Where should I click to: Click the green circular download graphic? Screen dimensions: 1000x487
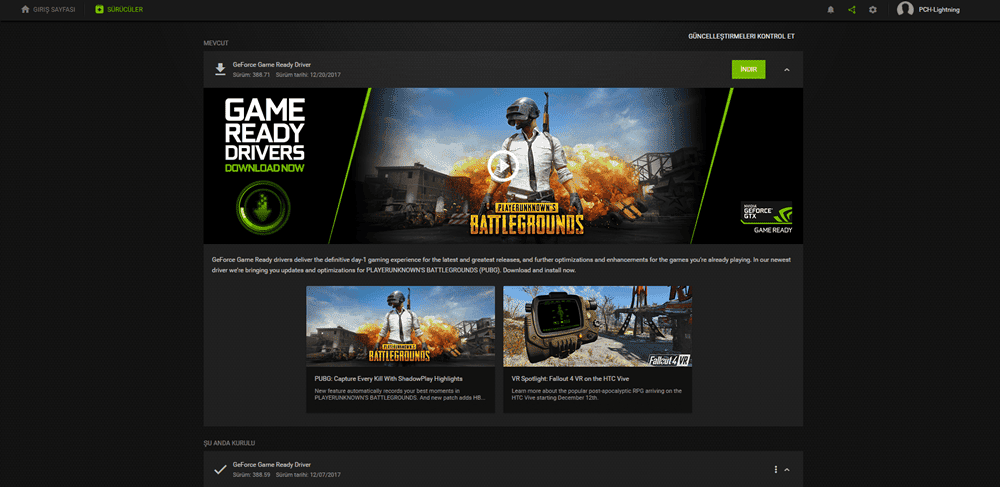pos(263,207)
